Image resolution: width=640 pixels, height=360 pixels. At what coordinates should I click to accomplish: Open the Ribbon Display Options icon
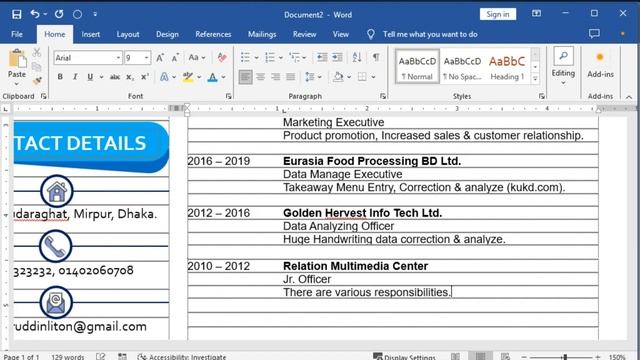(536, 14)
